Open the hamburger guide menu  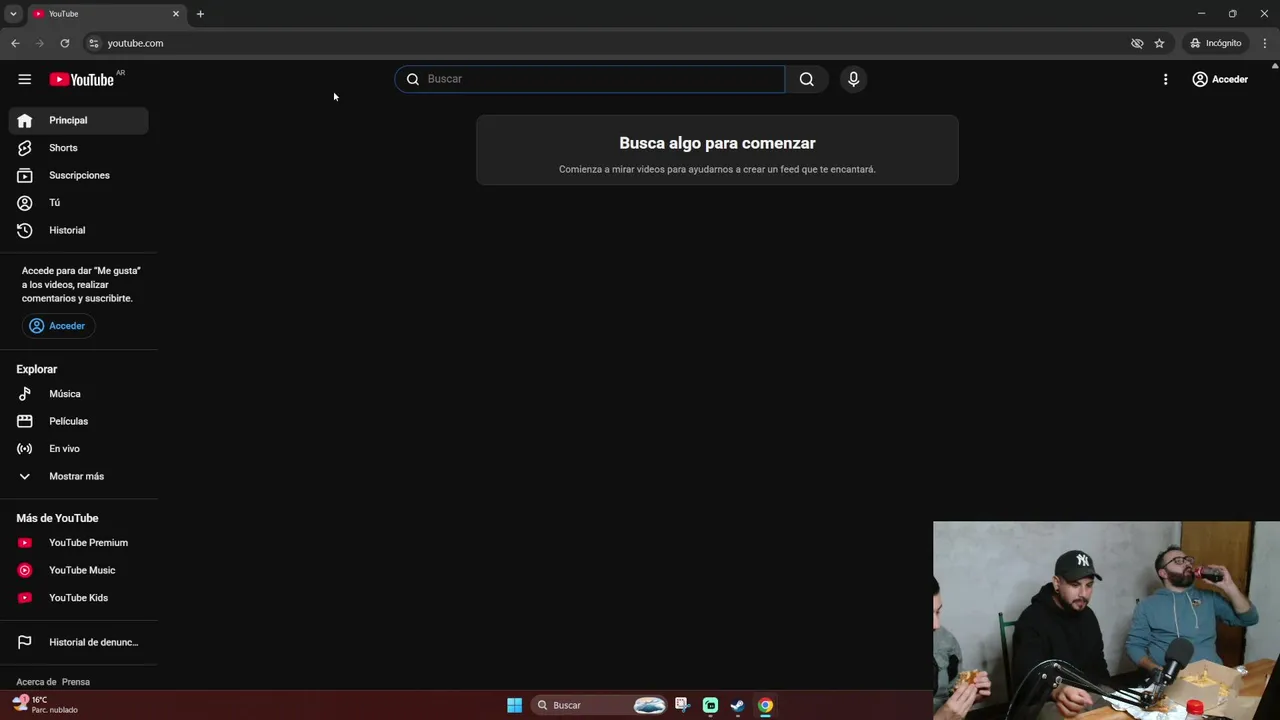pyautogui.click(x=25, y=79)
